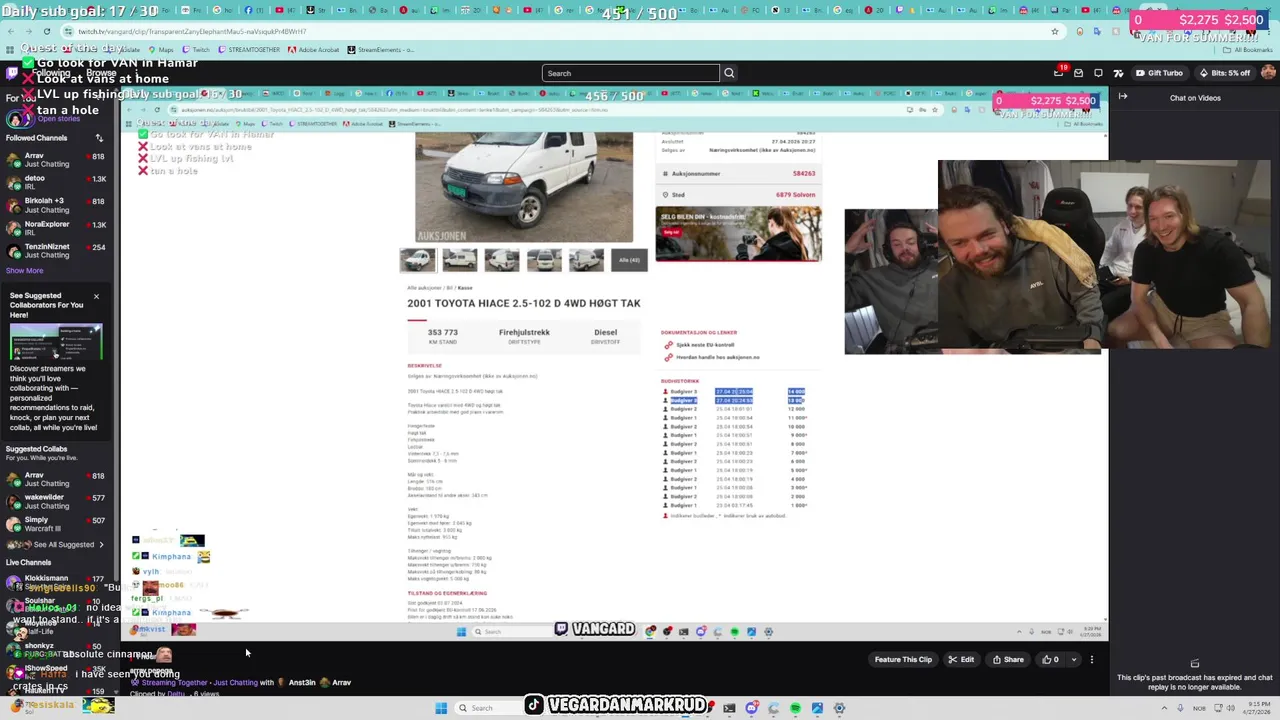Open the mail envelope icon in Twitch header
The width and height of the screenshot is (1280, 720).
tap(1078, 73)
